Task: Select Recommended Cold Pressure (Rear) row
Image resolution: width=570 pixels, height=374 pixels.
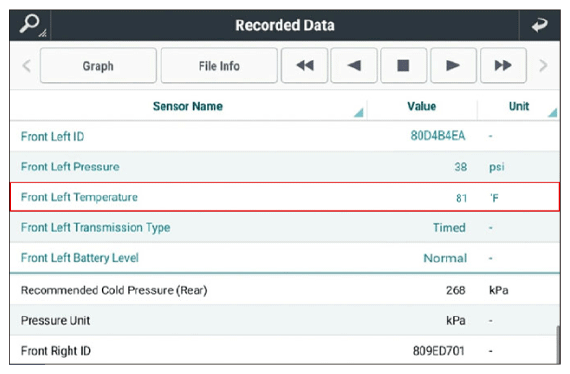Action: pyautogui.click(x=285, y=290)
